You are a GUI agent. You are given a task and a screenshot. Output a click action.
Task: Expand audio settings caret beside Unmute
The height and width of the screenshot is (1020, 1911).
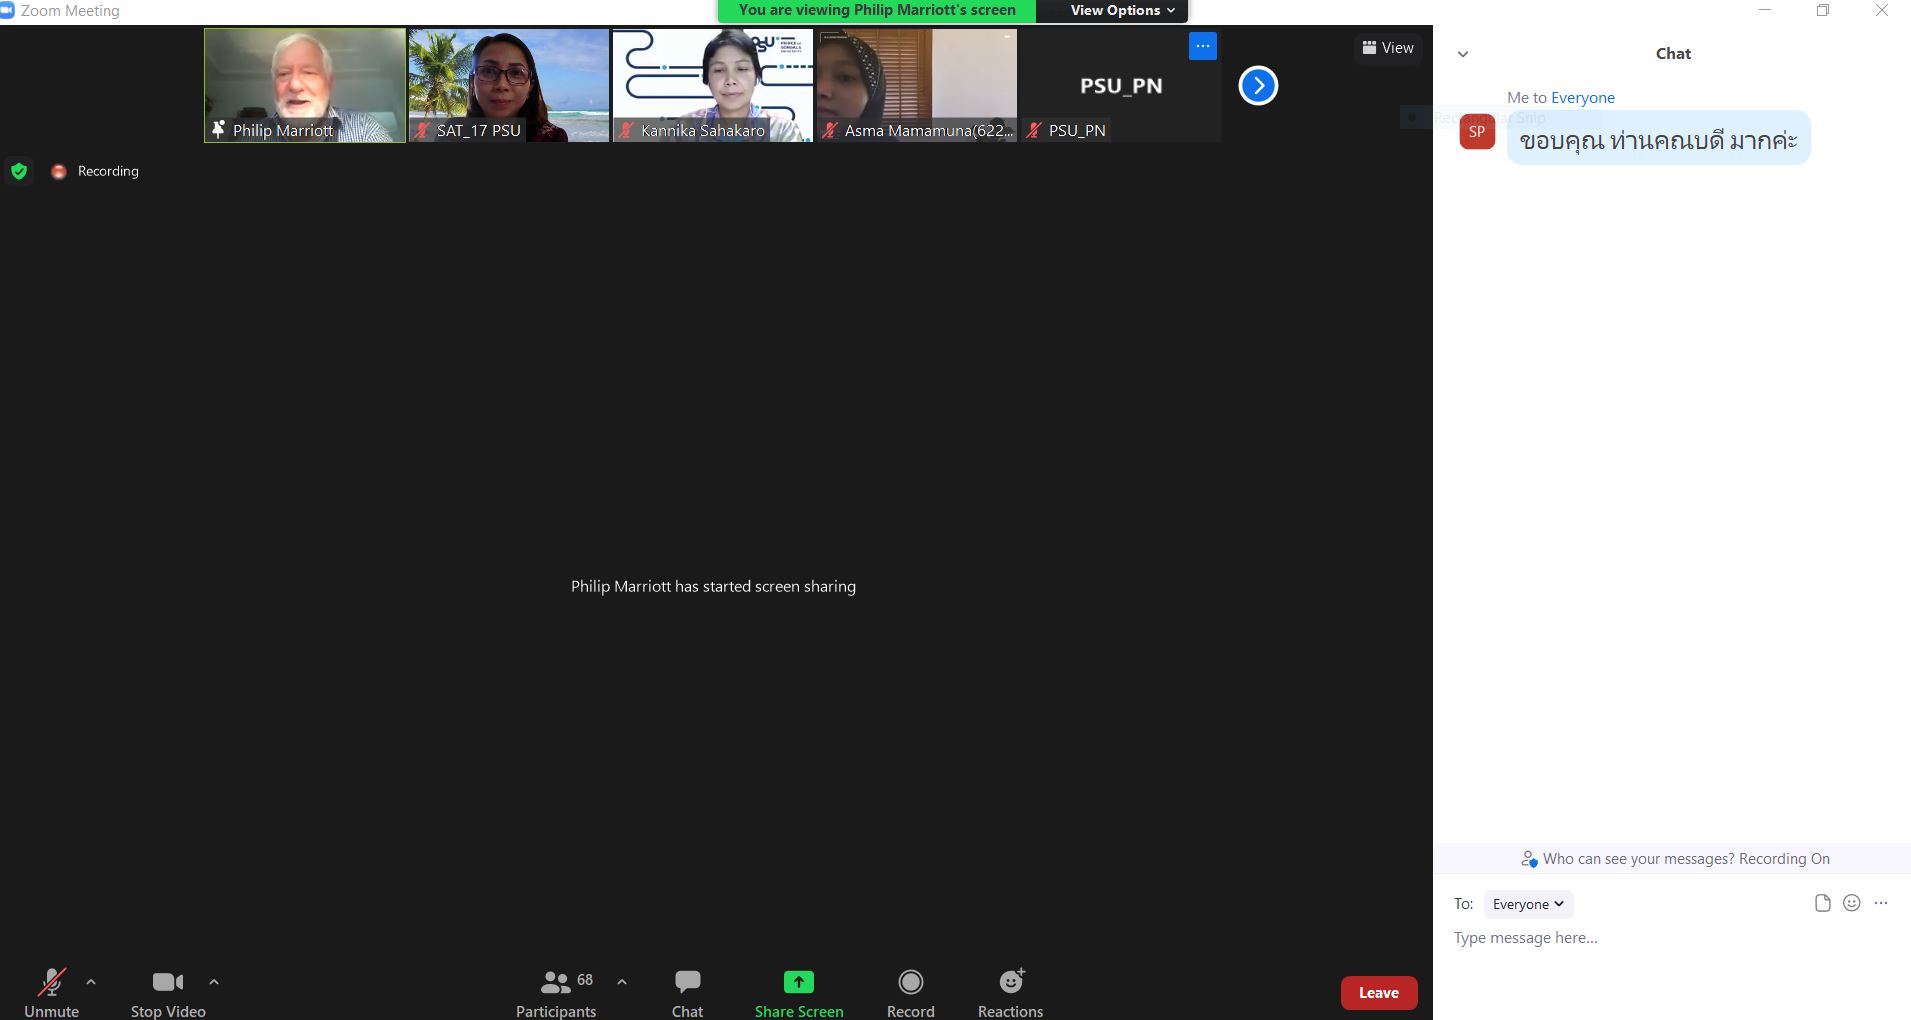pyautogui.click(x=91, y=982)
